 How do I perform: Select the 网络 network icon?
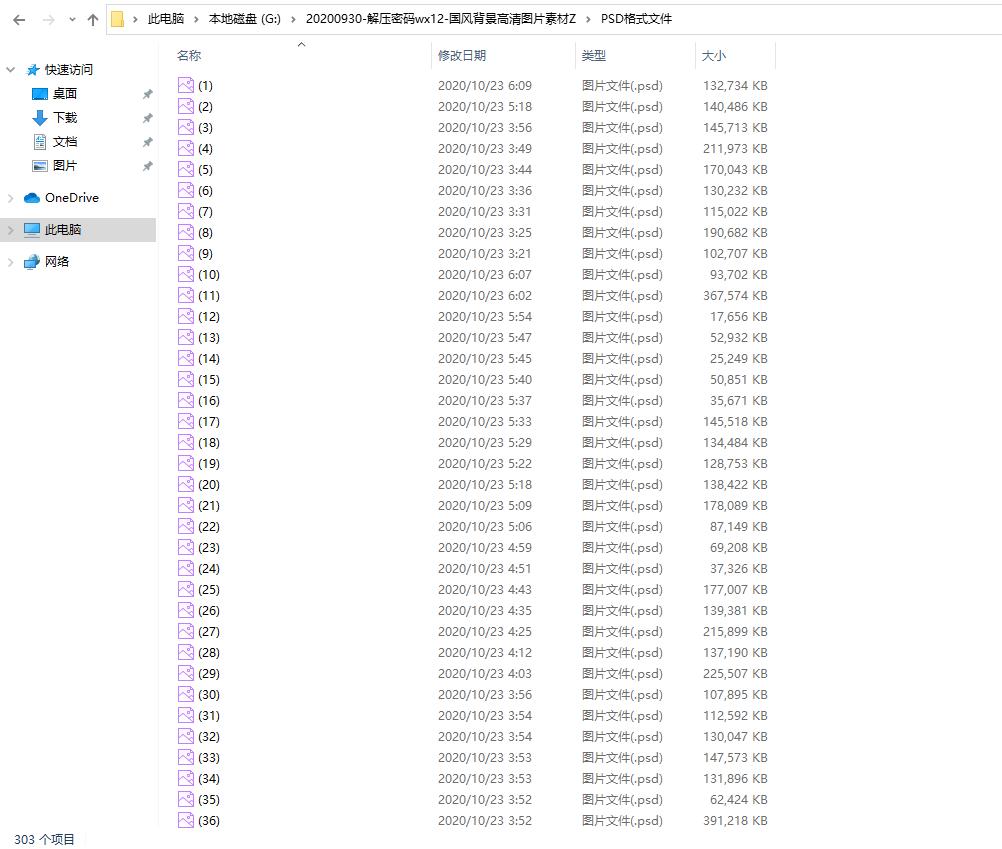point(32,262)
